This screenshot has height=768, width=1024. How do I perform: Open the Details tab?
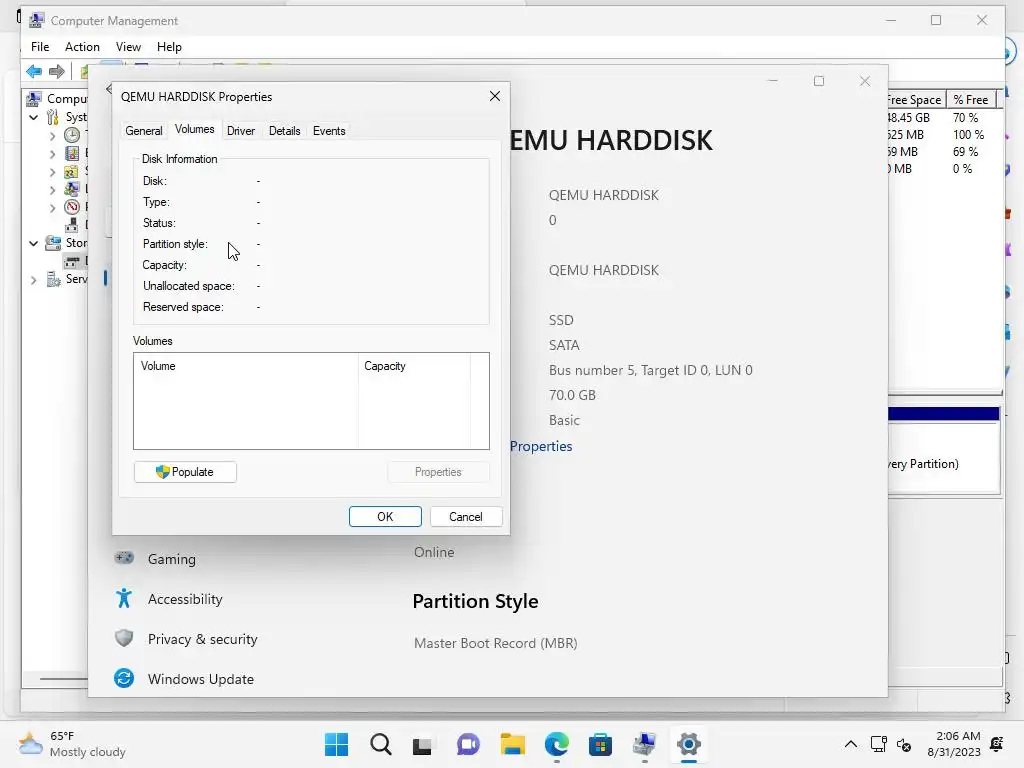[x=285, y=131]
